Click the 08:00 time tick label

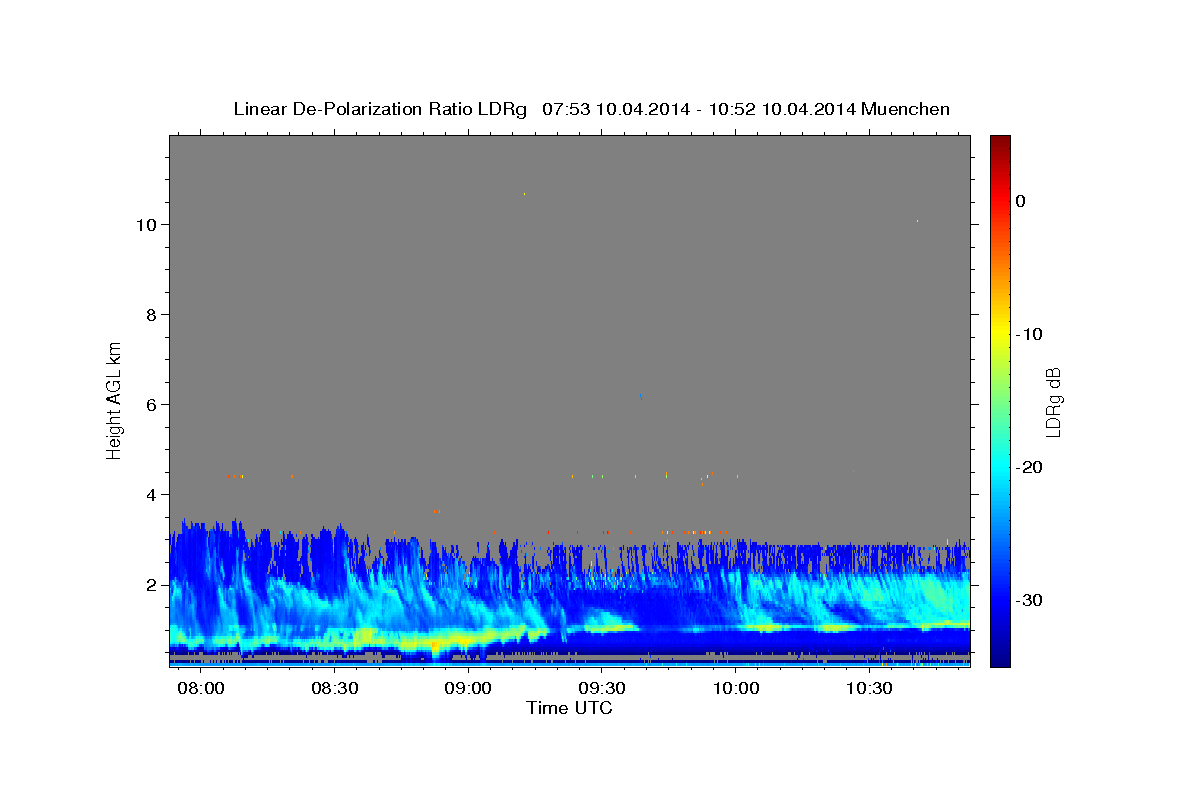click(x=201, y=689)
